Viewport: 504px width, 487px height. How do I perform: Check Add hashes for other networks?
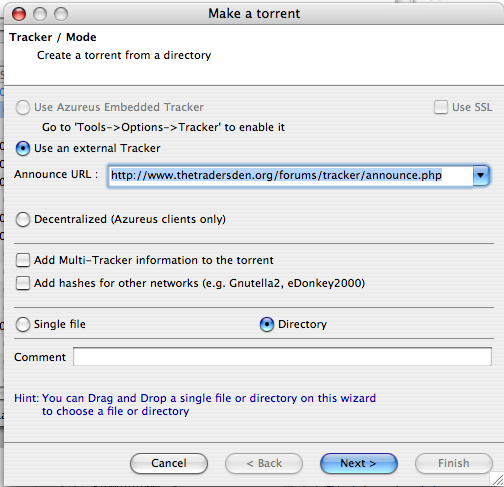pyautogui.click(x=23, y=283)
